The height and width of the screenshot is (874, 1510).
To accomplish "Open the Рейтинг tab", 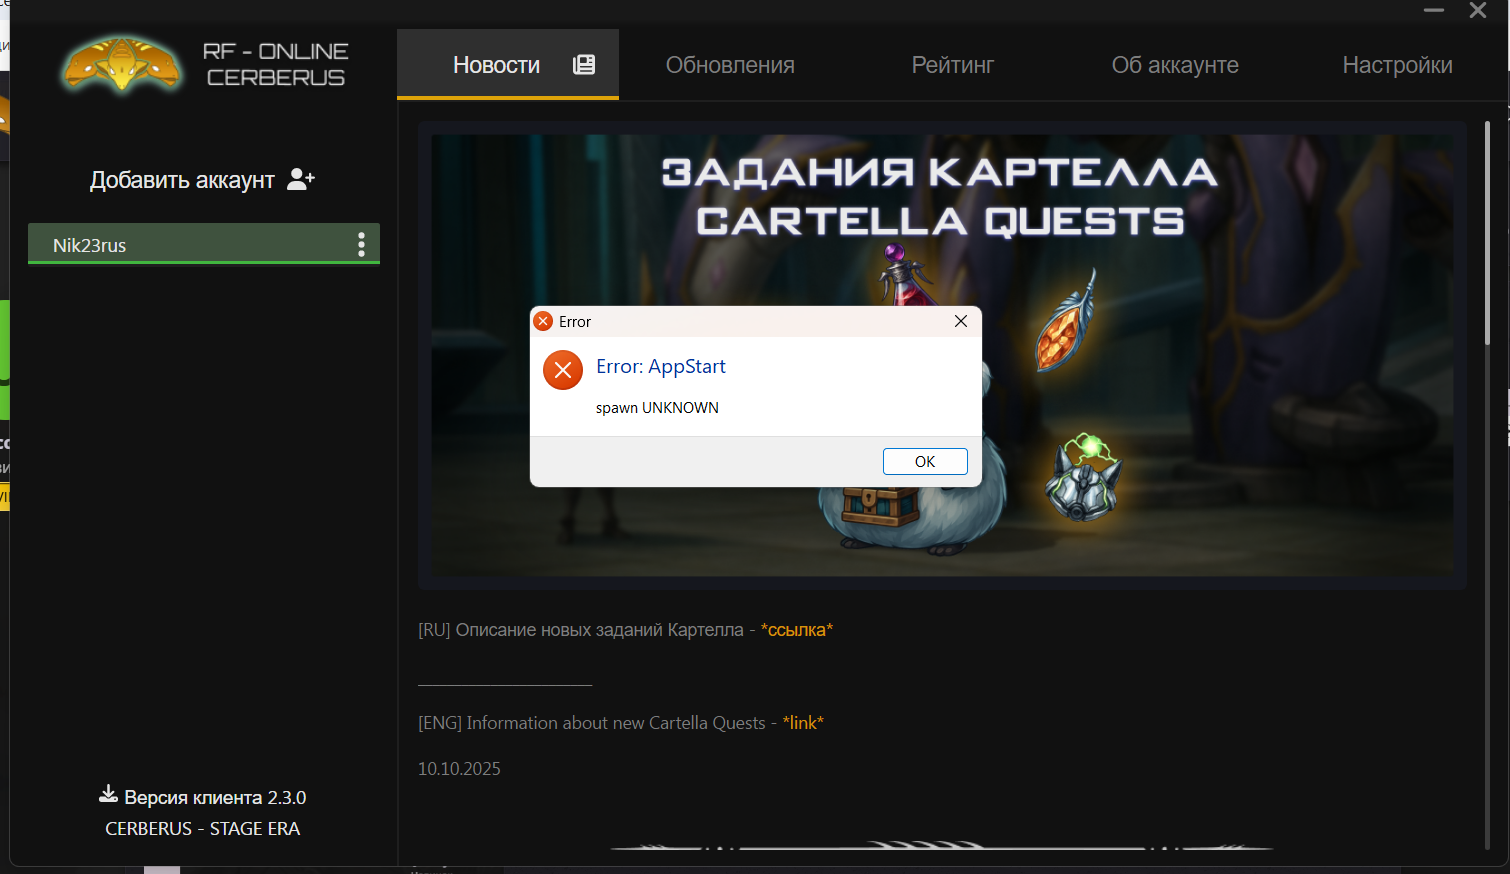I will 952,65.
